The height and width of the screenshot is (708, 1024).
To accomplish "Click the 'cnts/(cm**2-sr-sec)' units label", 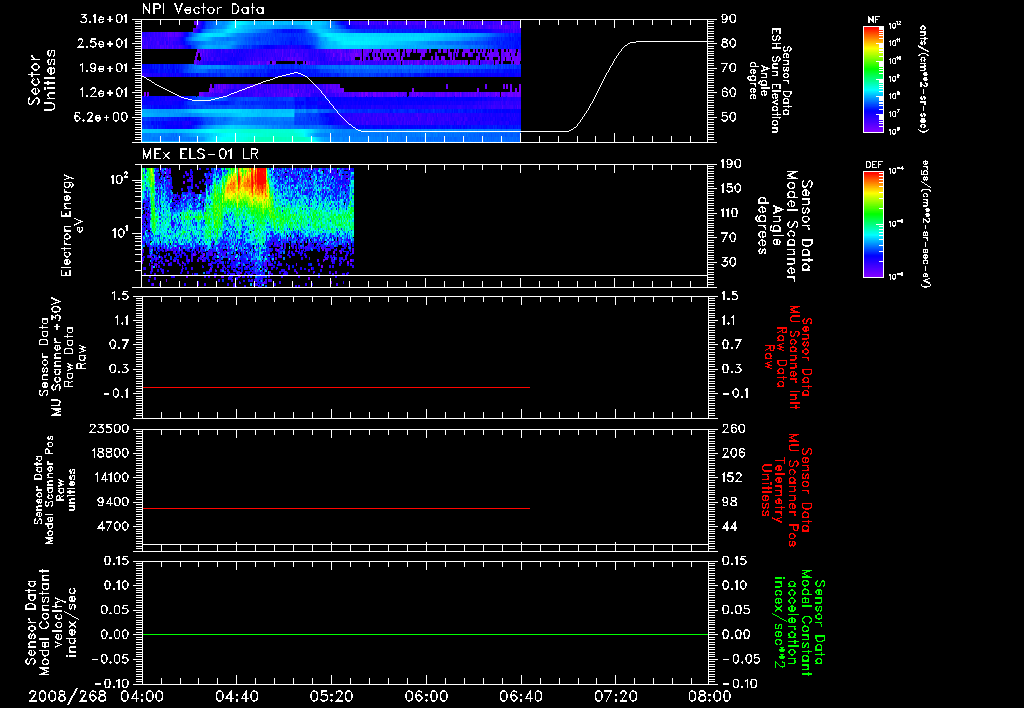I will point(923,79).
